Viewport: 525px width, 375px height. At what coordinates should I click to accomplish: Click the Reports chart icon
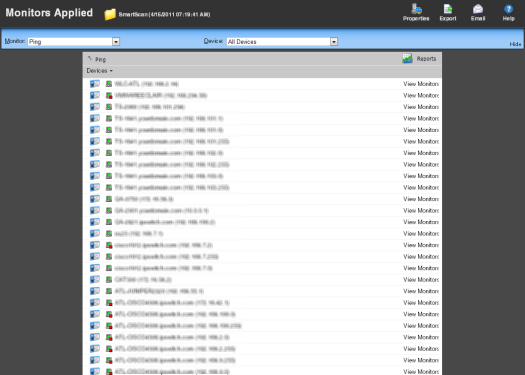pyautogui.click(x=407, y=59)
